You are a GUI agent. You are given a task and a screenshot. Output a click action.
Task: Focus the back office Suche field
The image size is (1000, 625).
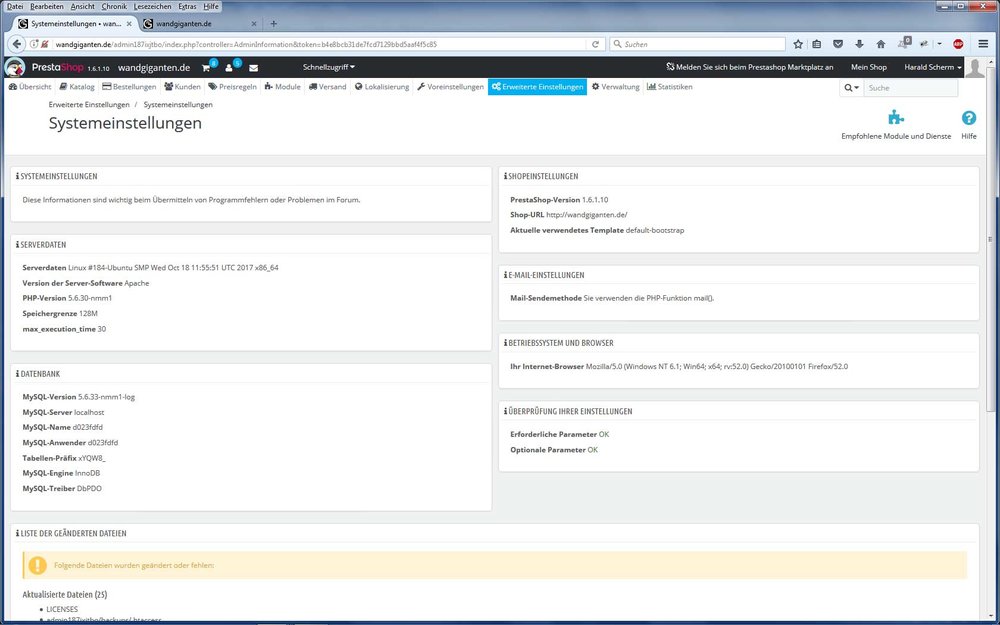click(x=910, y=87)
